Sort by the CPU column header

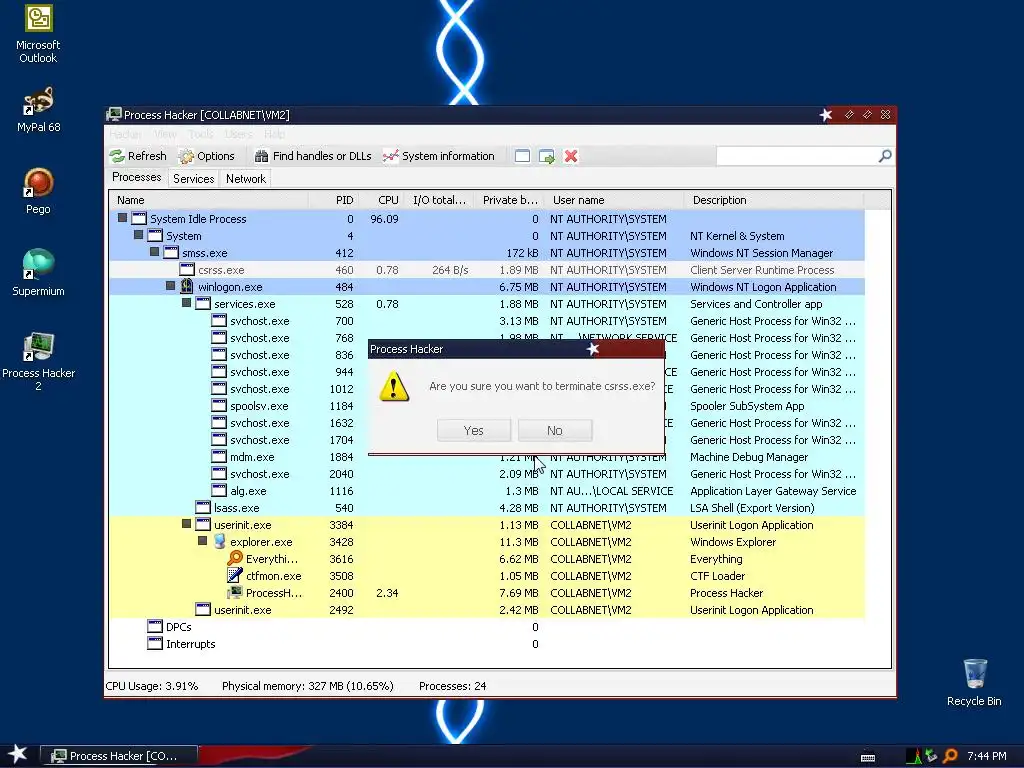[x=380, y=200]
